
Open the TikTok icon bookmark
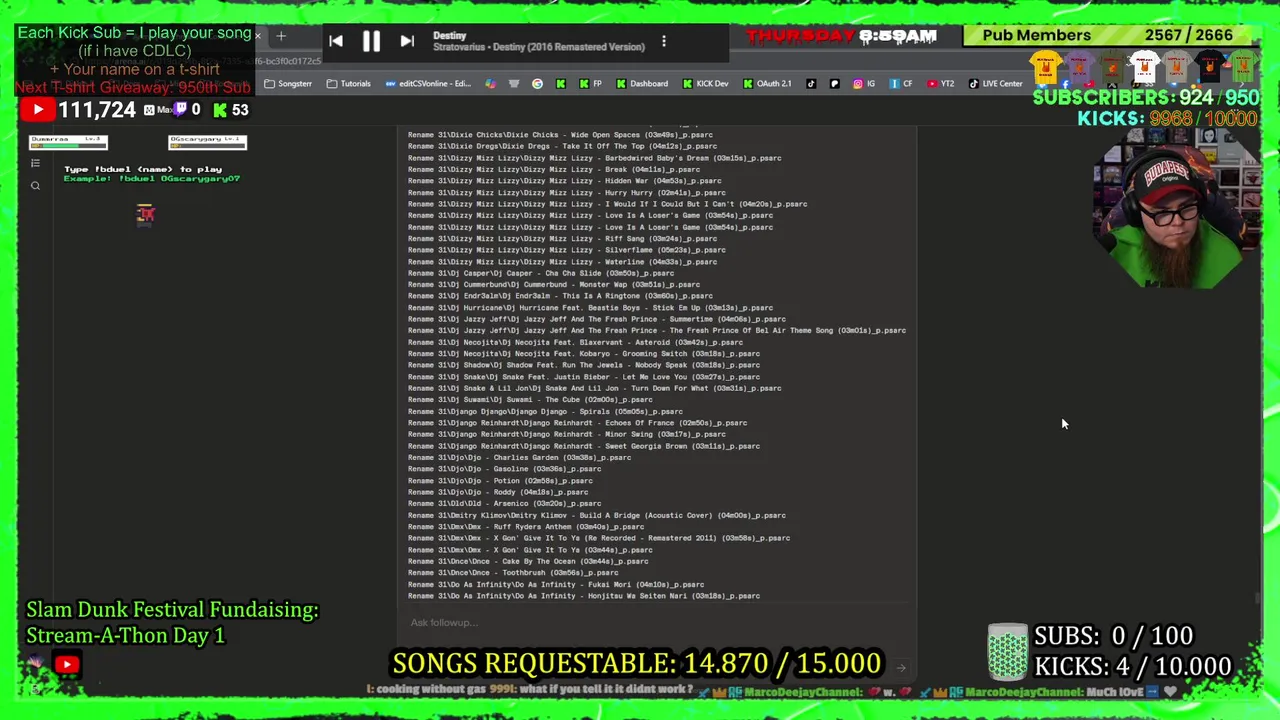[811, 84]
